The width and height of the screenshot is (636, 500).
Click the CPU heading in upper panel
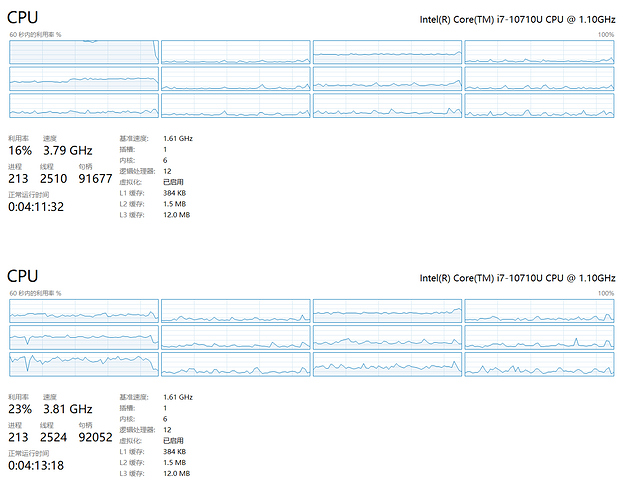(23, 18)
